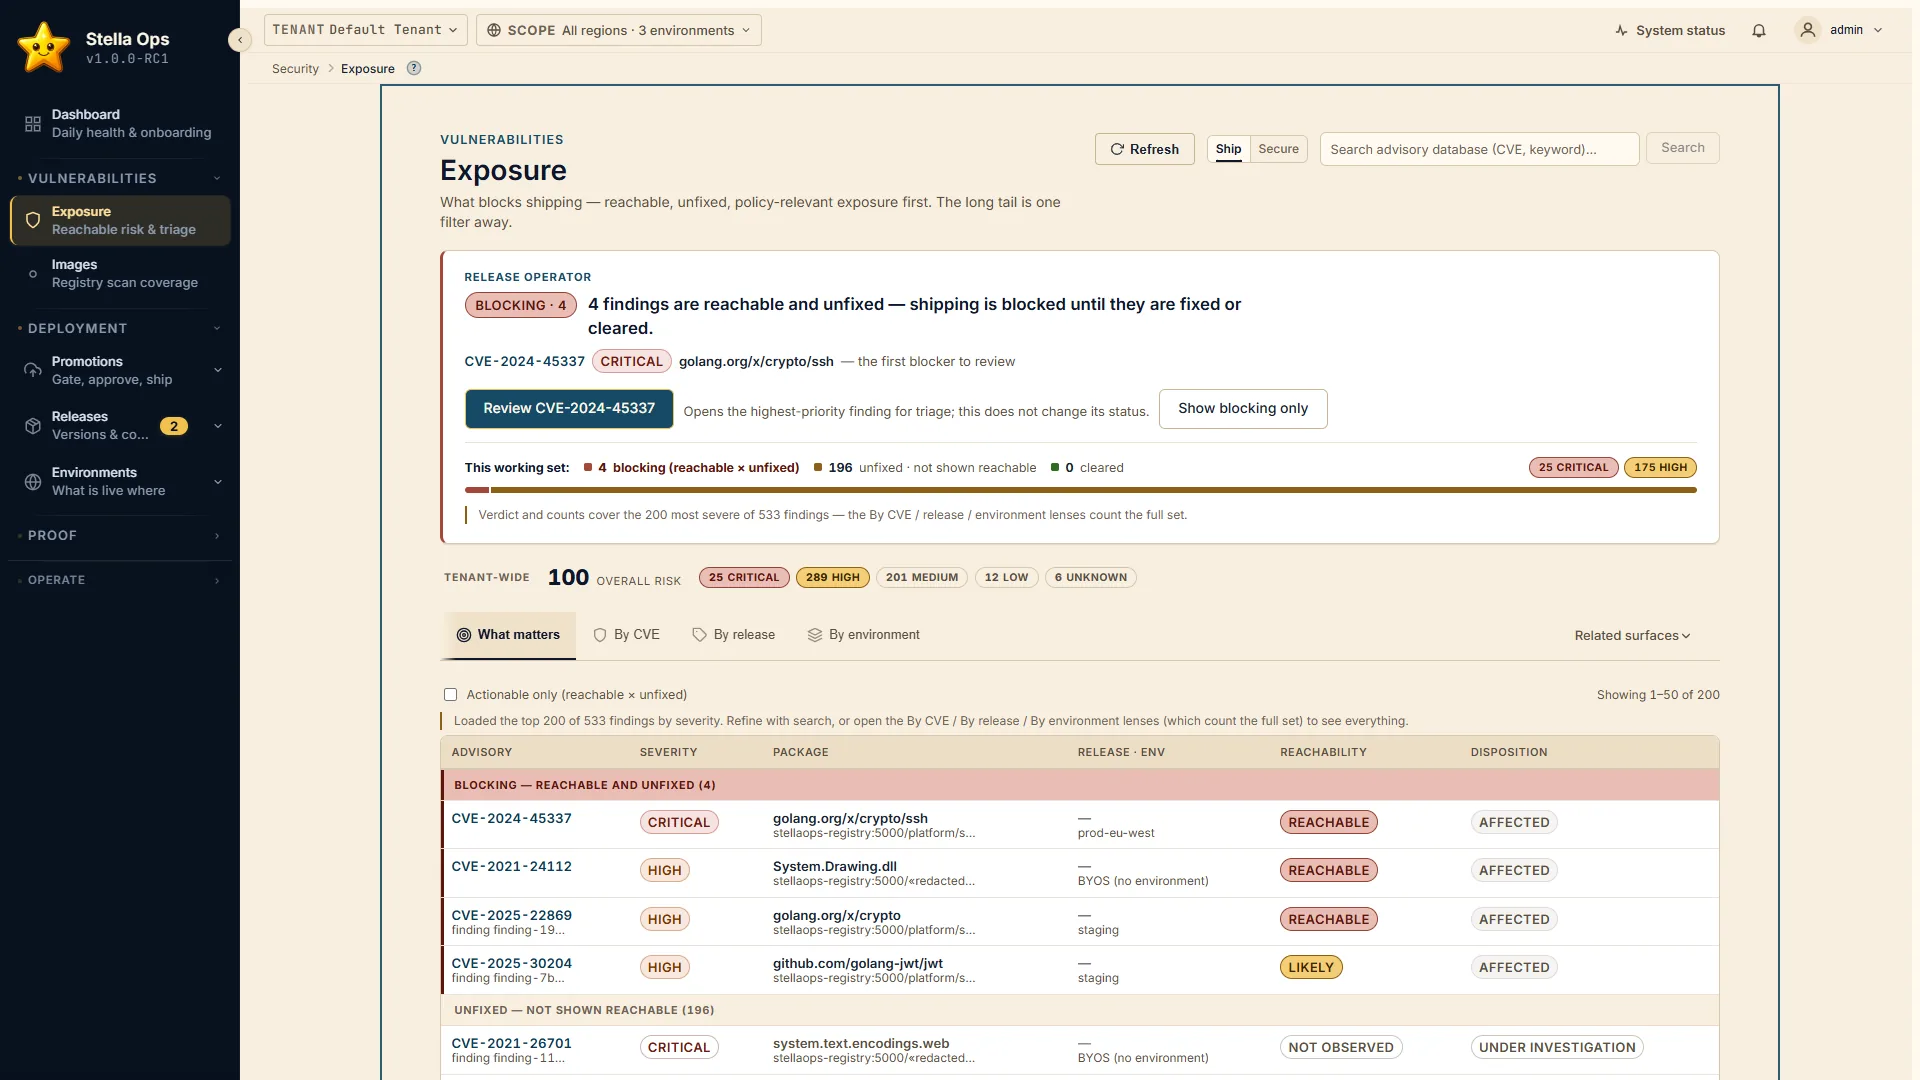Switch to Ship mode toggle
The width and height of the screenshot is (1920, 1080).
[1228, 149]
